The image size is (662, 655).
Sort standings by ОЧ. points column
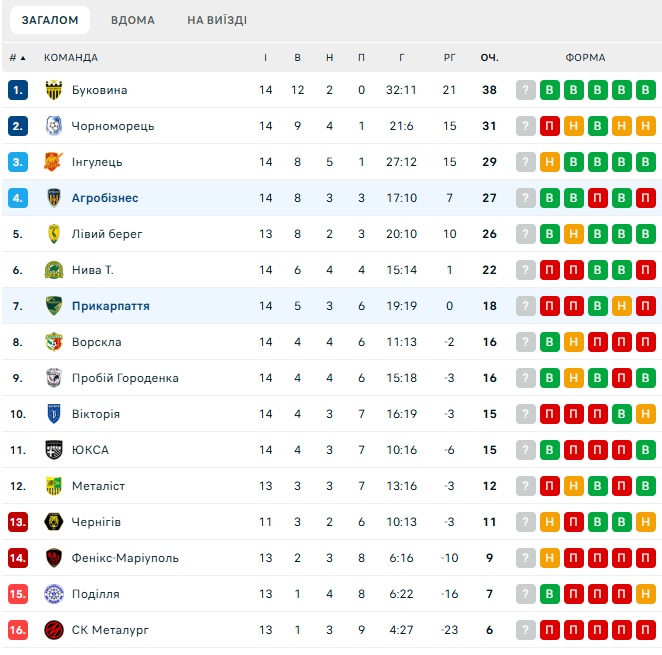click(489, 57)
